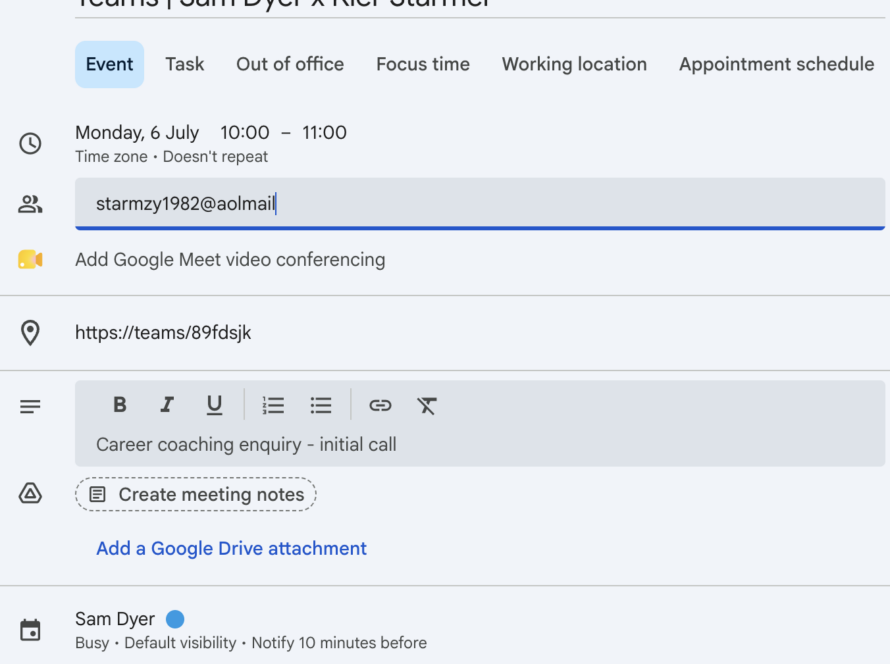Click the location pin icon
The width and height of the screenshot is (890, 664).
[x=30, y=333]
